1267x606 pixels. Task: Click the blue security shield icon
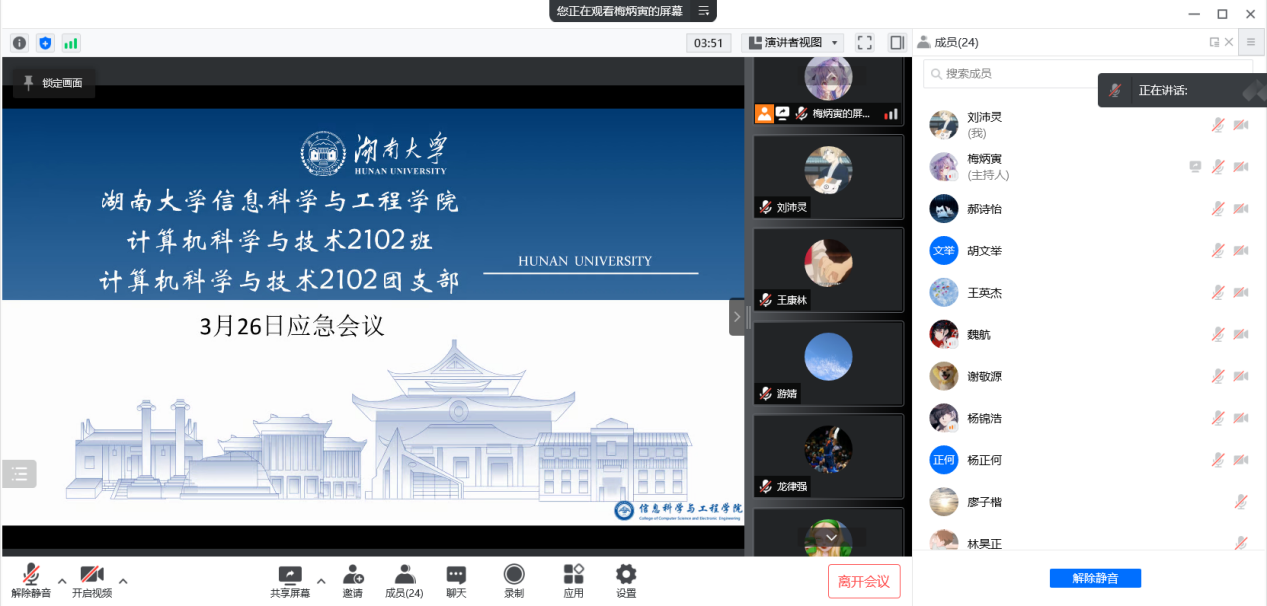[45, 43]
